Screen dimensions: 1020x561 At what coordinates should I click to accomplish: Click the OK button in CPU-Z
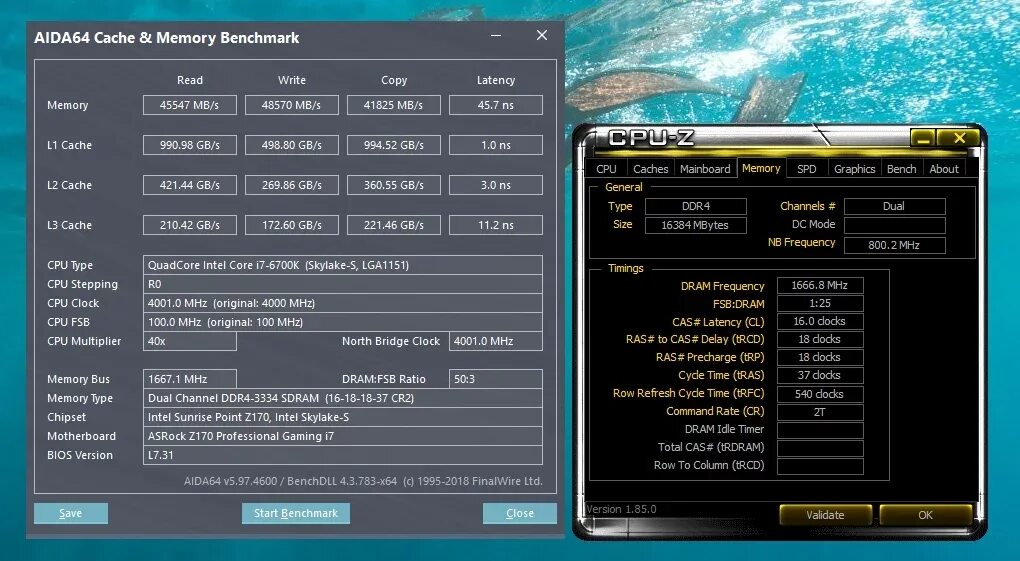click(926, 515)
